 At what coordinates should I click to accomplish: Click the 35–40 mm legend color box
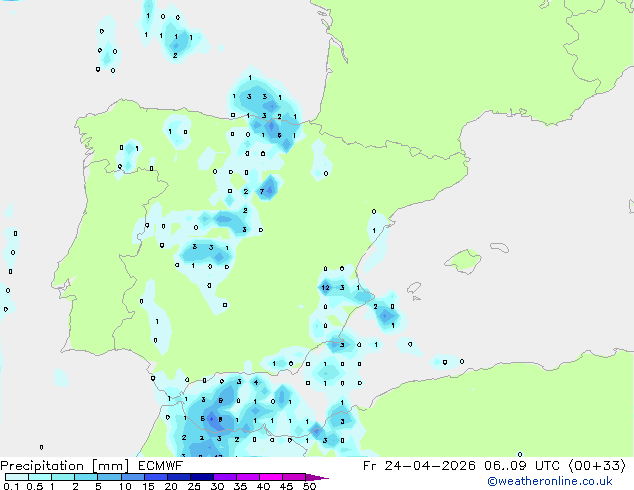tap(247, 477)
